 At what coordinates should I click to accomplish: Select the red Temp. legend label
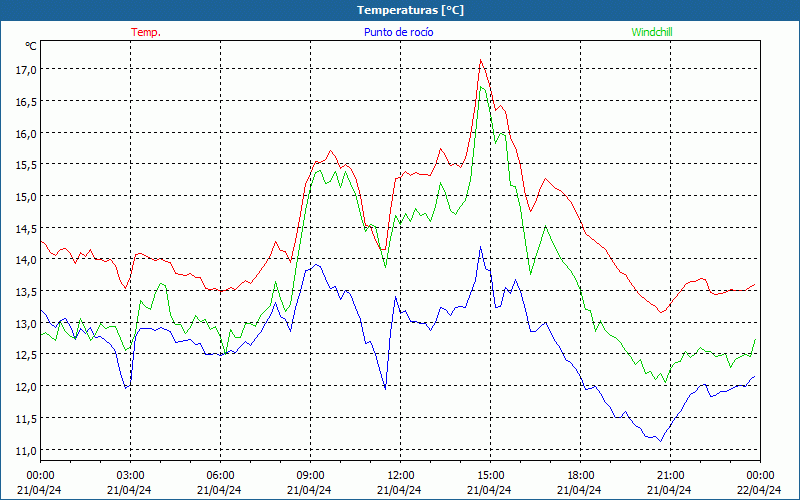coord(146,32)
